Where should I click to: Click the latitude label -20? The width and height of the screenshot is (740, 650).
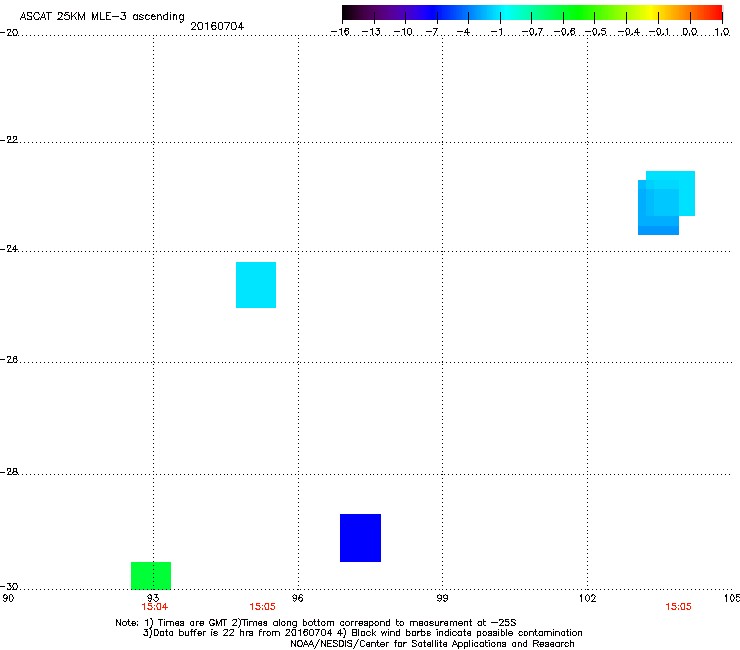click(9, 32)
